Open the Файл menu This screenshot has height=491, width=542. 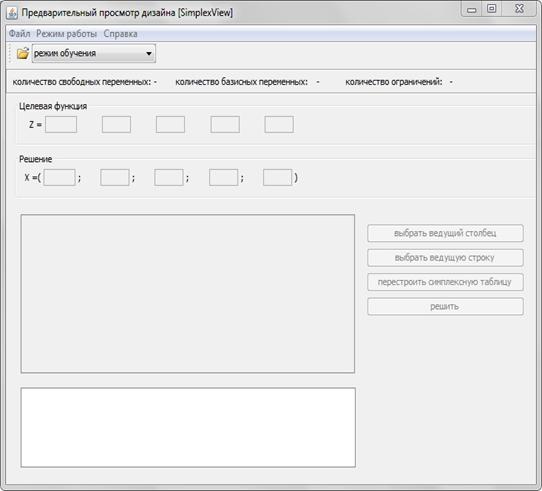[19, 34]
